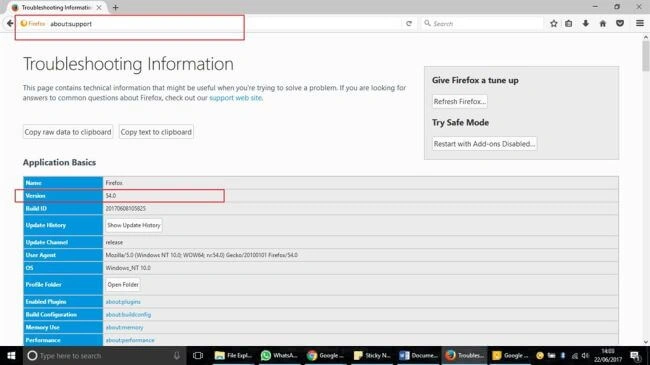Open the Action Center notifications icon
650x365 pixels.
point(635,355)
